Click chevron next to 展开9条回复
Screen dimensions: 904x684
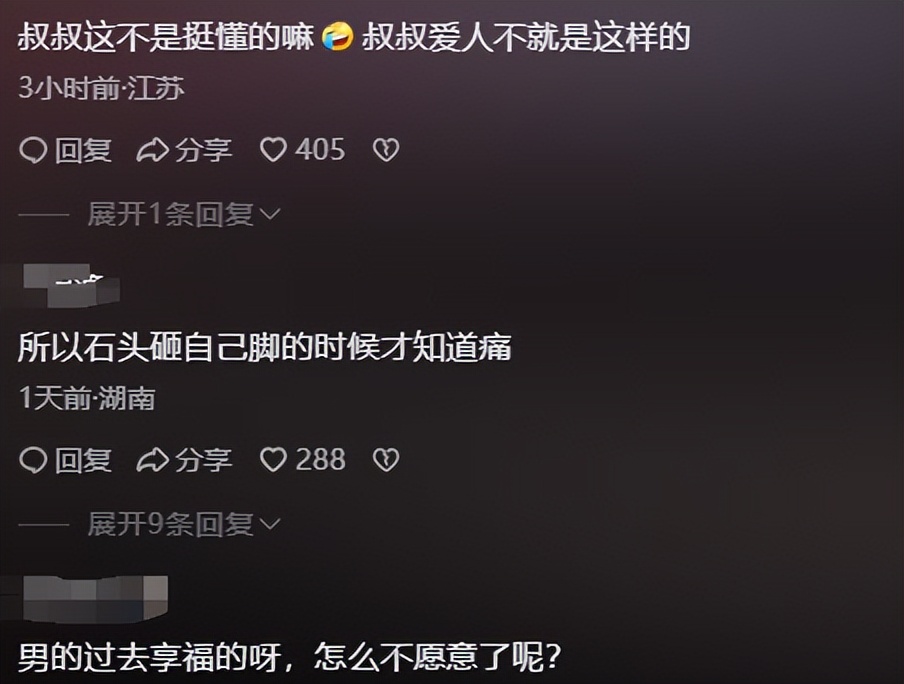click(x=270, y=525)
